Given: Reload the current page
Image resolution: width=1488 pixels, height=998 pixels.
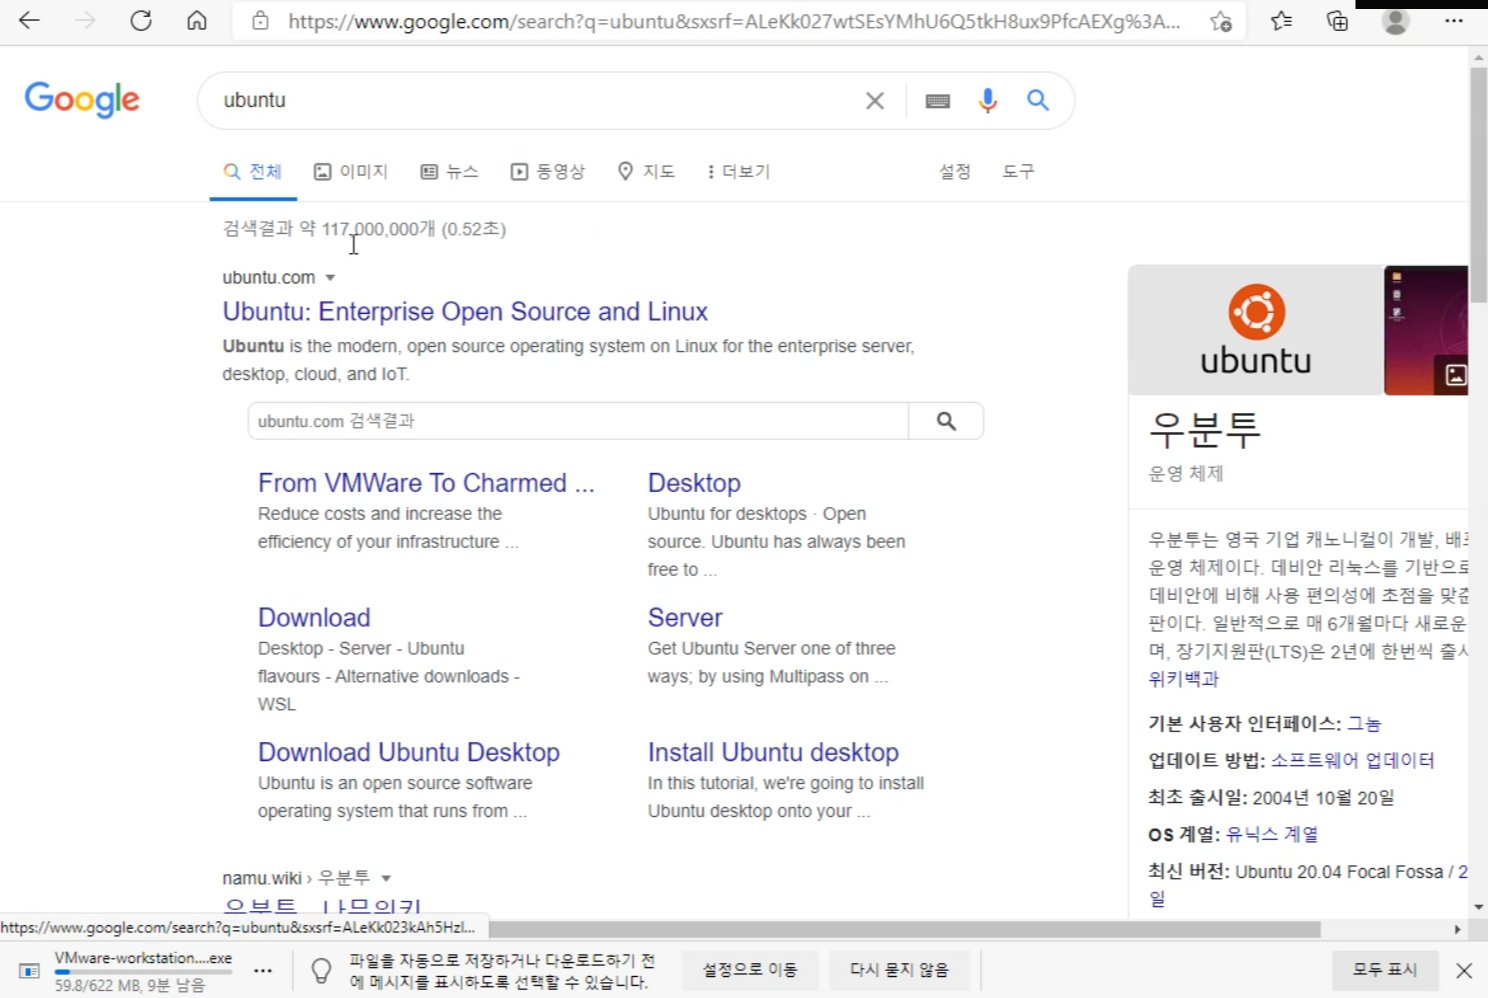Looking at the screenshot, I should 141,20.
